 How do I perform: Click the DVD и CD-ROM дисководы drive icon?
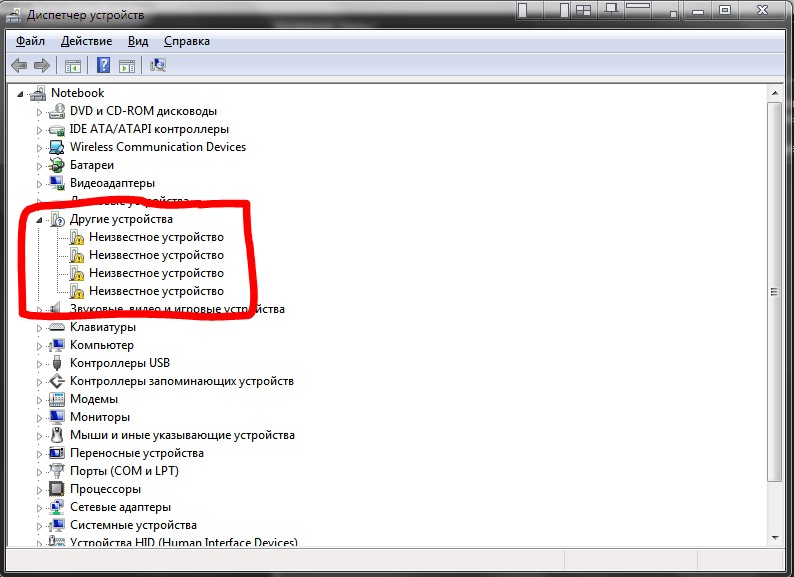[x=57, y=111]
